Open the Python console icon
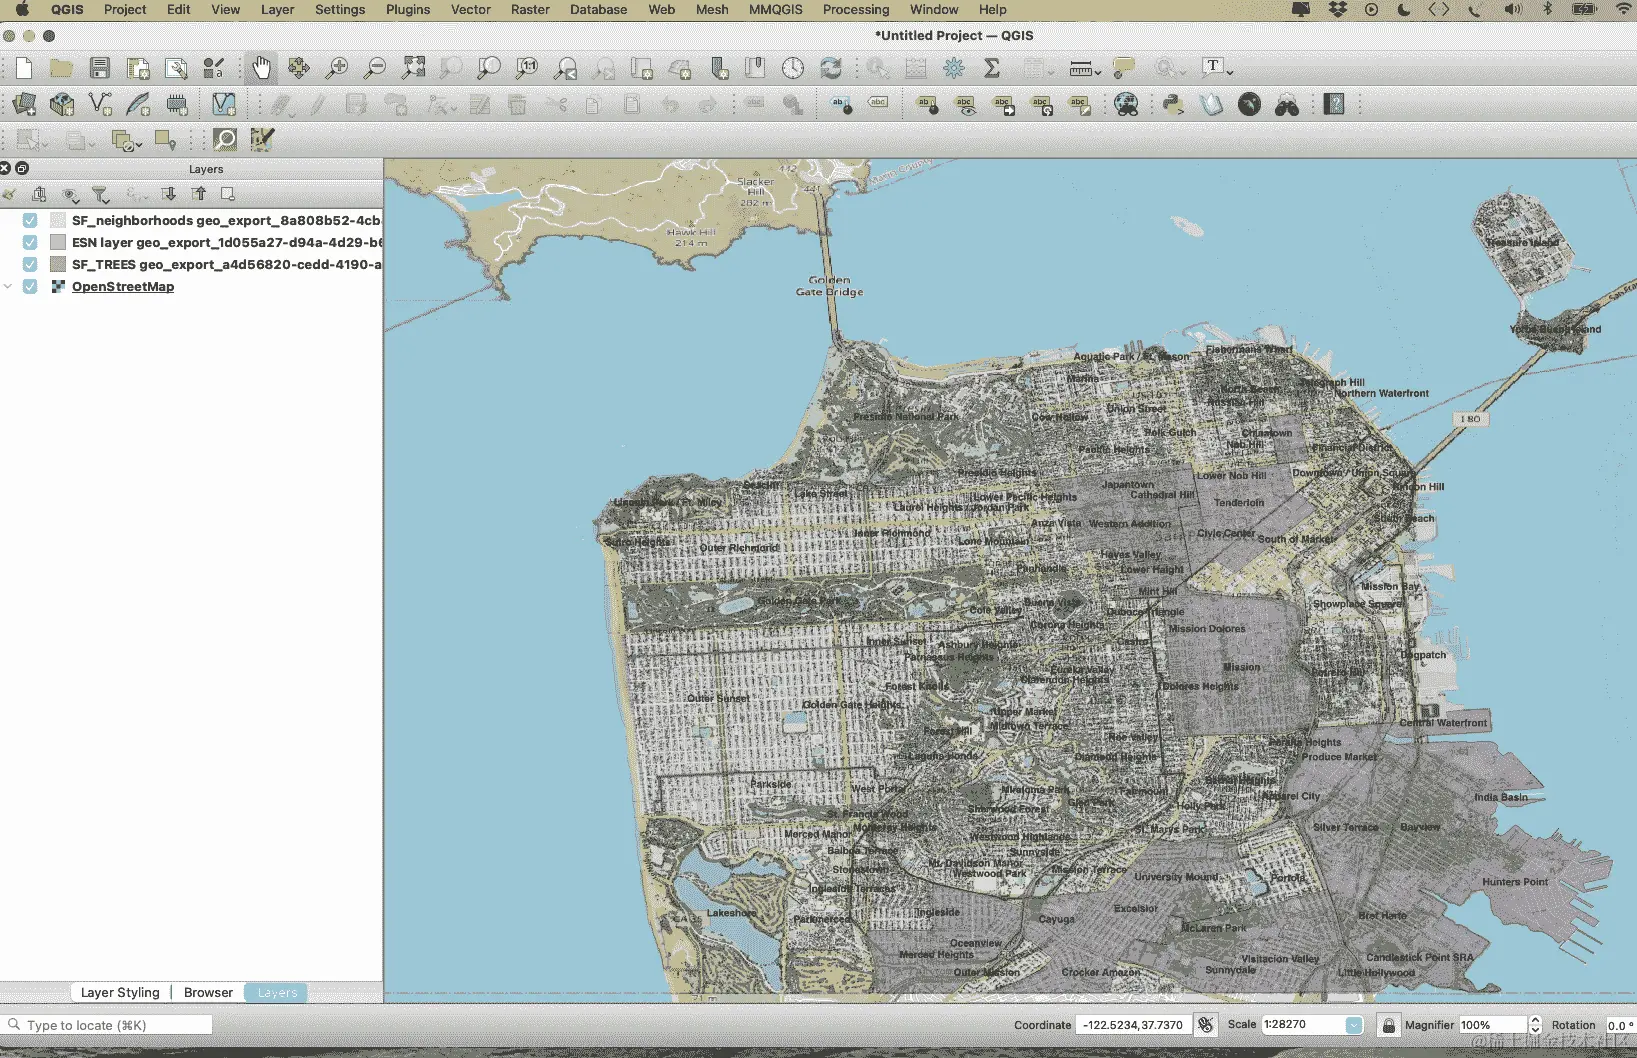Screen dimensions: 1637x1058 pyautogui.click(x=1173, y=104)
